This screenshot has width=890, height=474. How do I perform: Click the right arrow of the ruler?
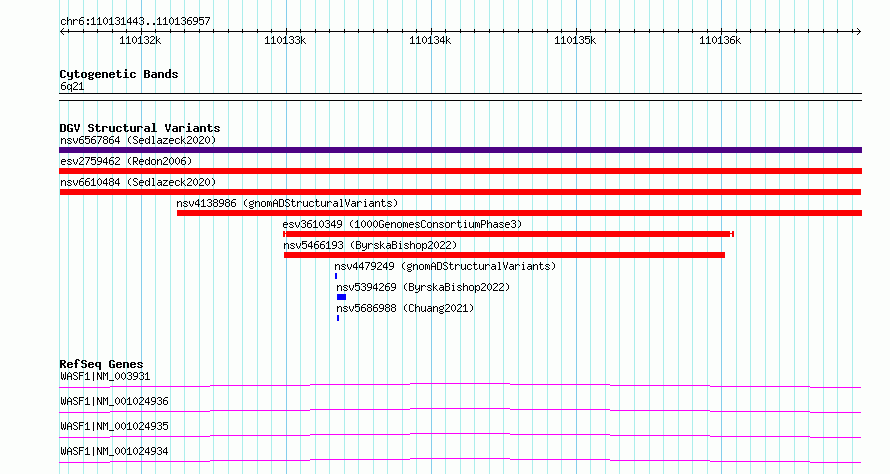859,32
